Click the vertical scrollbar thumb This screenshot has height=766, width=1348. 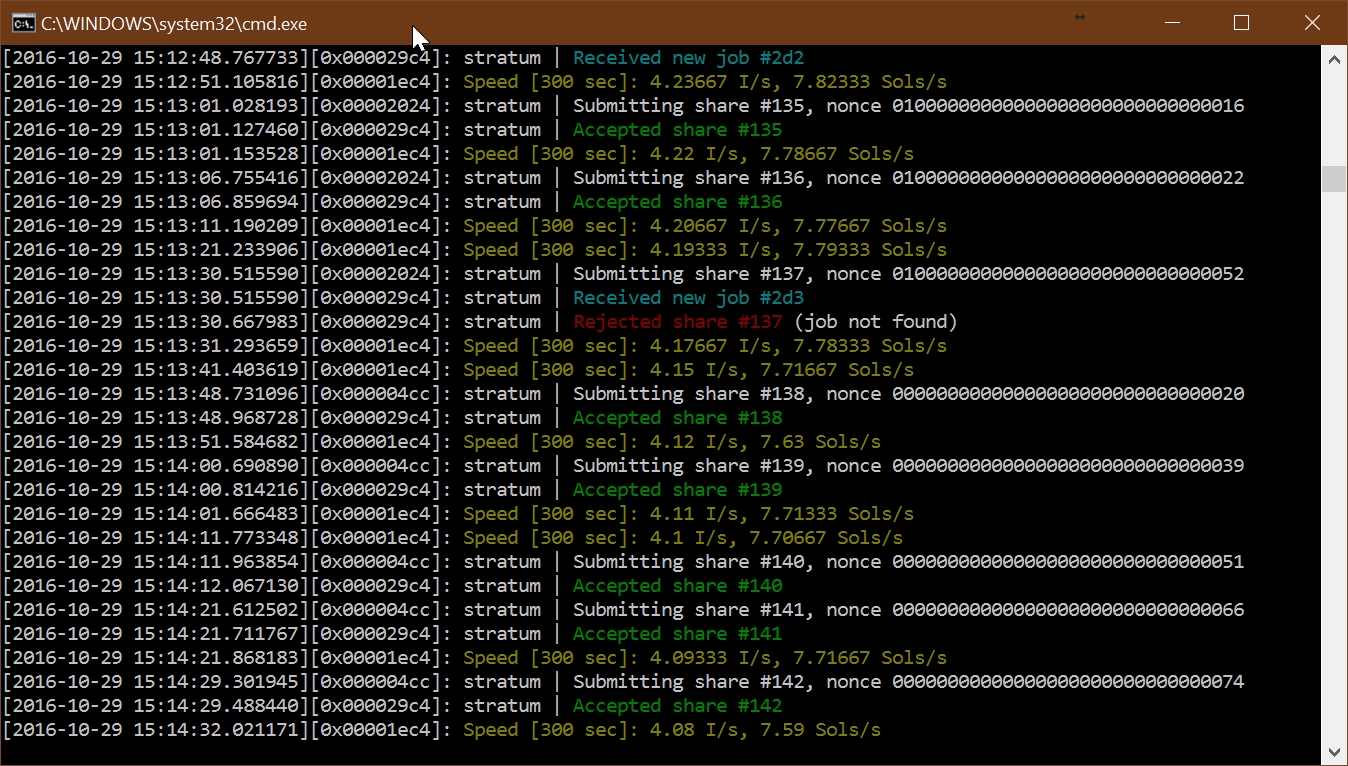(1334, 178)
